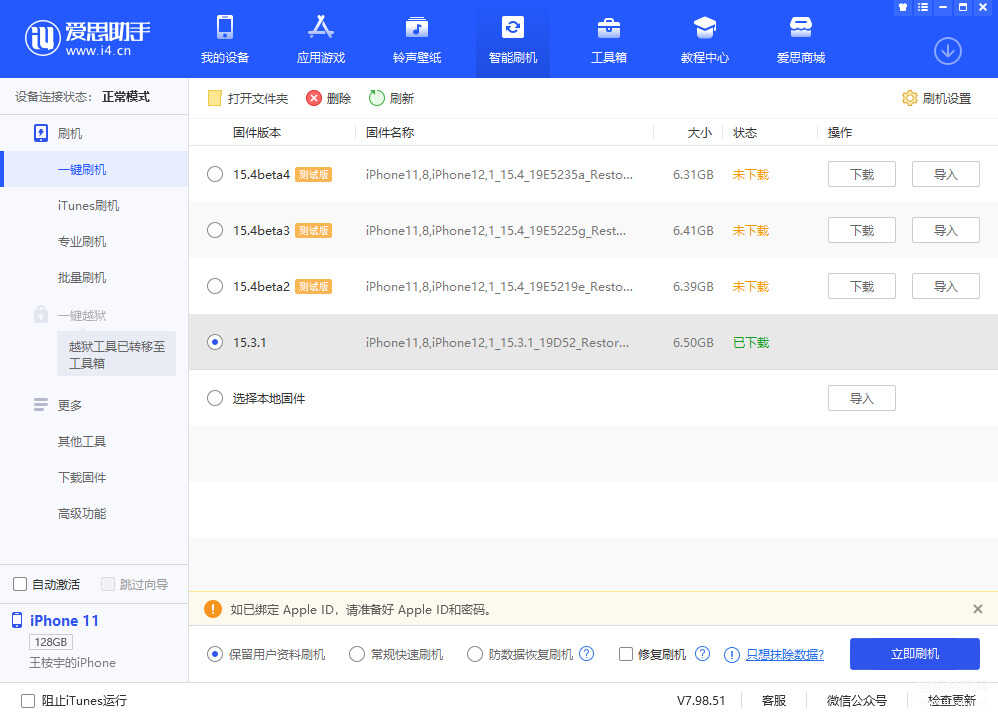Viewport: 998px width, 715px height.
Task: Open the 应用游戏 app store icon
Action: point(321,27)
